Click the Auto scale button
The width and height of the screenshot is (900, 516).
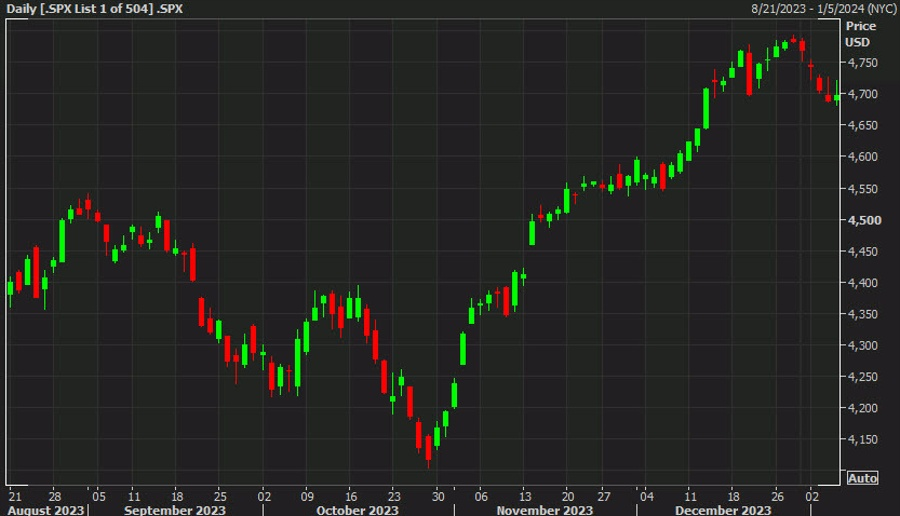862,478
